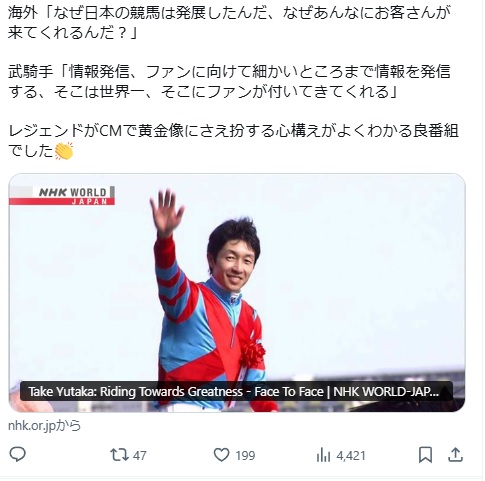Viewport: 485px width, 481px height.
Task: Open the 4,421 views count
Action: click(x=351, y=455)
